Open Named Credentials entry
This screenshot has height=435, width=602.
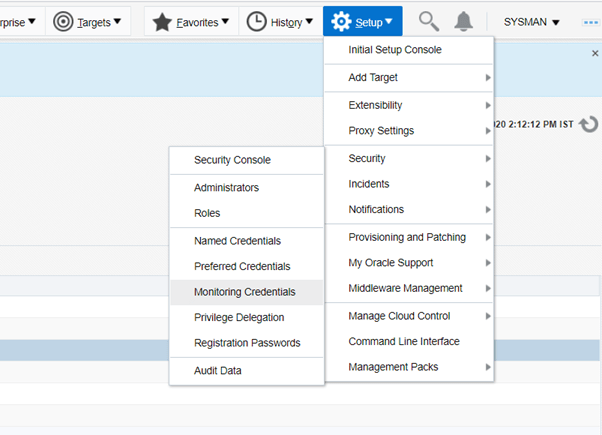(237, 241)
